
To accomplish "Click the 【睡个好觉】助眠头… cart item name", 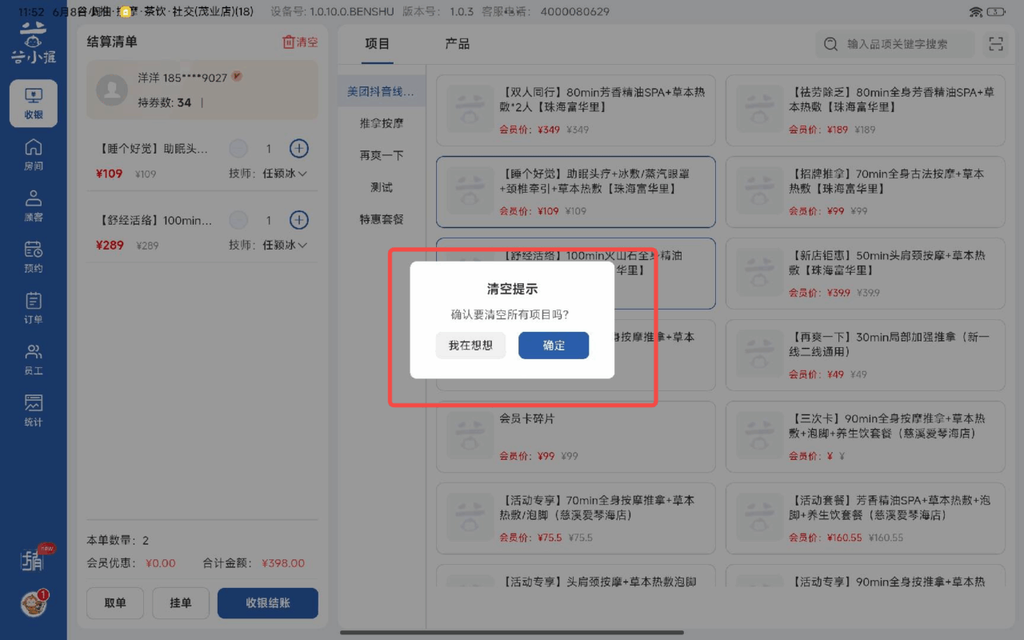I will 152,149.
